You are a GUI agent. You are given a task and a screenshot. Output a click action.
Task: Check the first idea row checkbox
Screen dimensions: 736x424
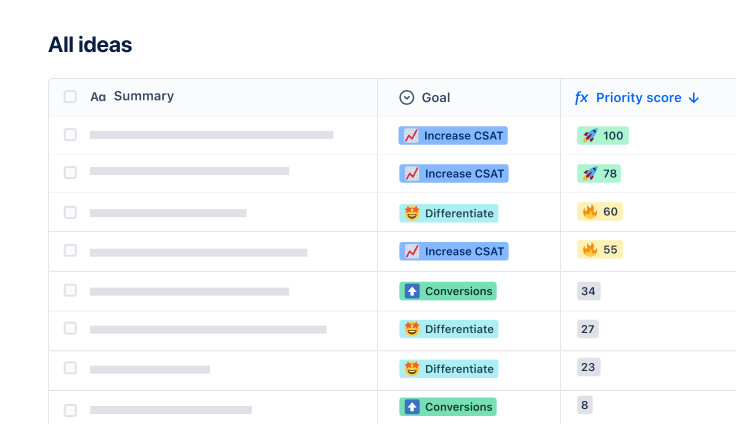pyautogui.click(x=70, y=134)
